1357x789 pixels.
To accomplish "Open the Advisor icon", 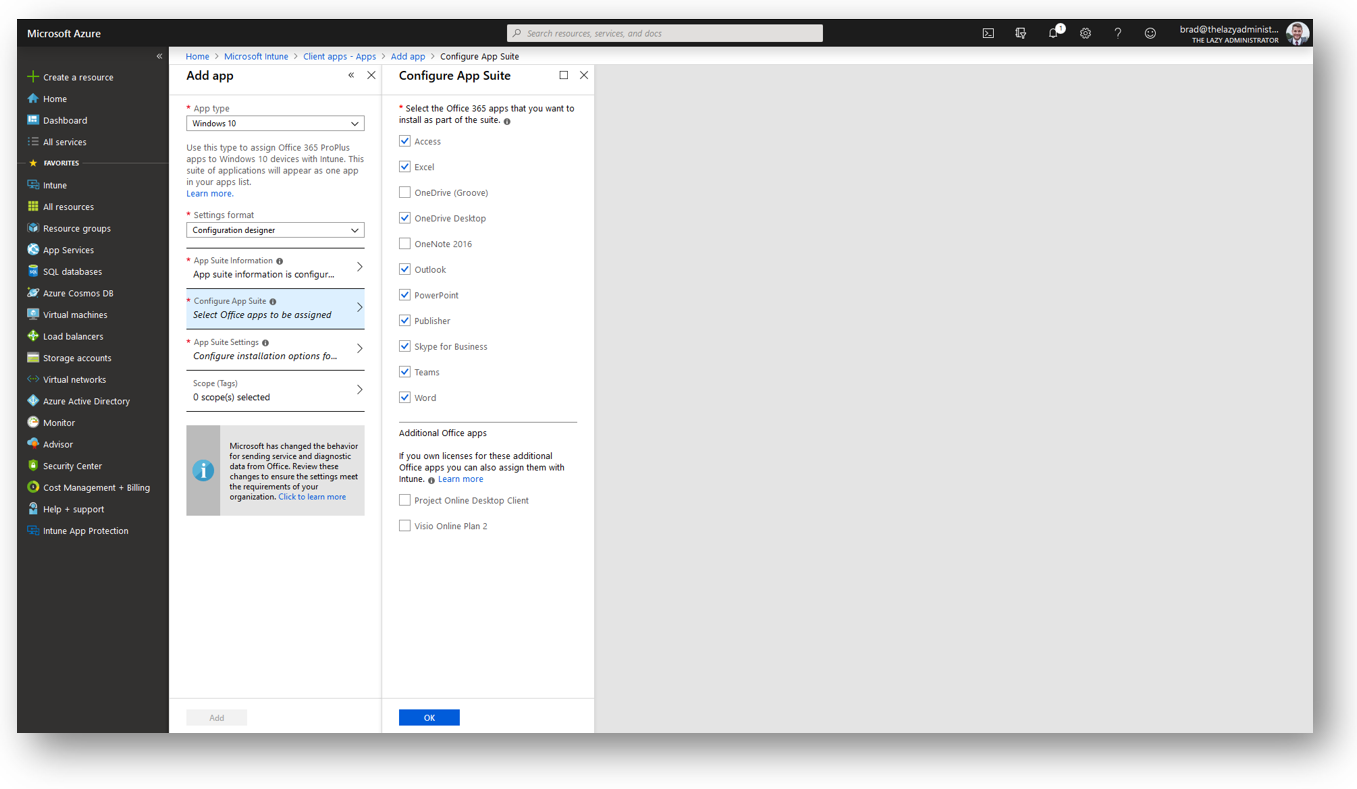I will click(33, 444).
